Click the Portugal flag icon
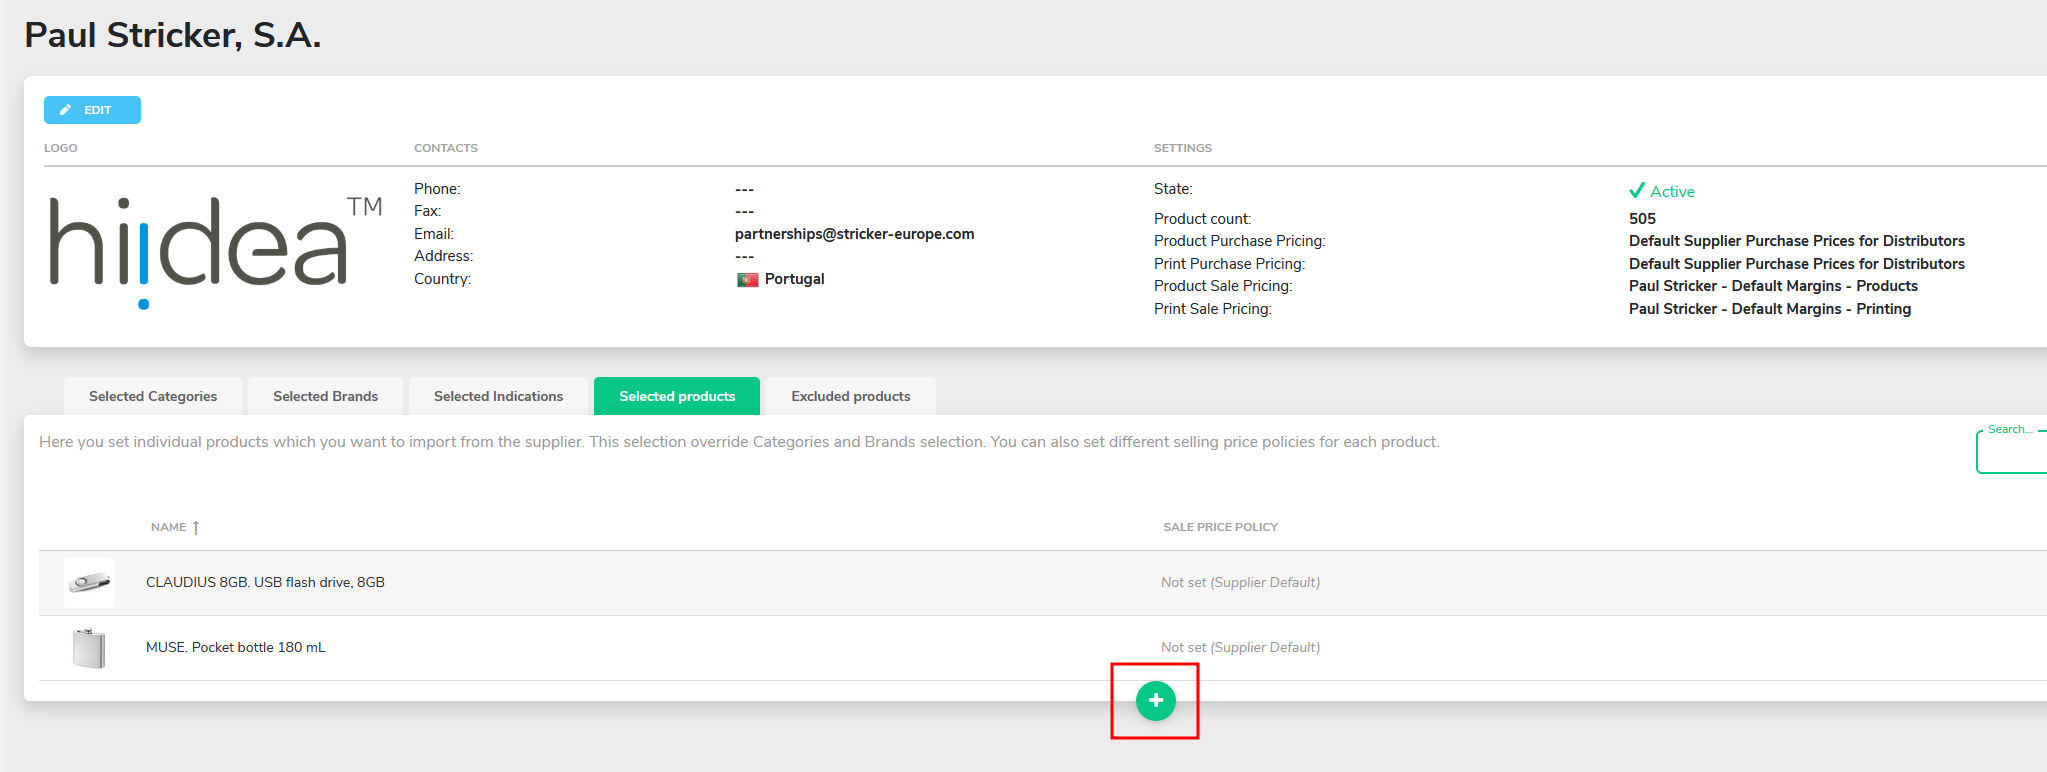This screenshot has height=772, width=2047. pyautogui.click(x=747, y=280)
